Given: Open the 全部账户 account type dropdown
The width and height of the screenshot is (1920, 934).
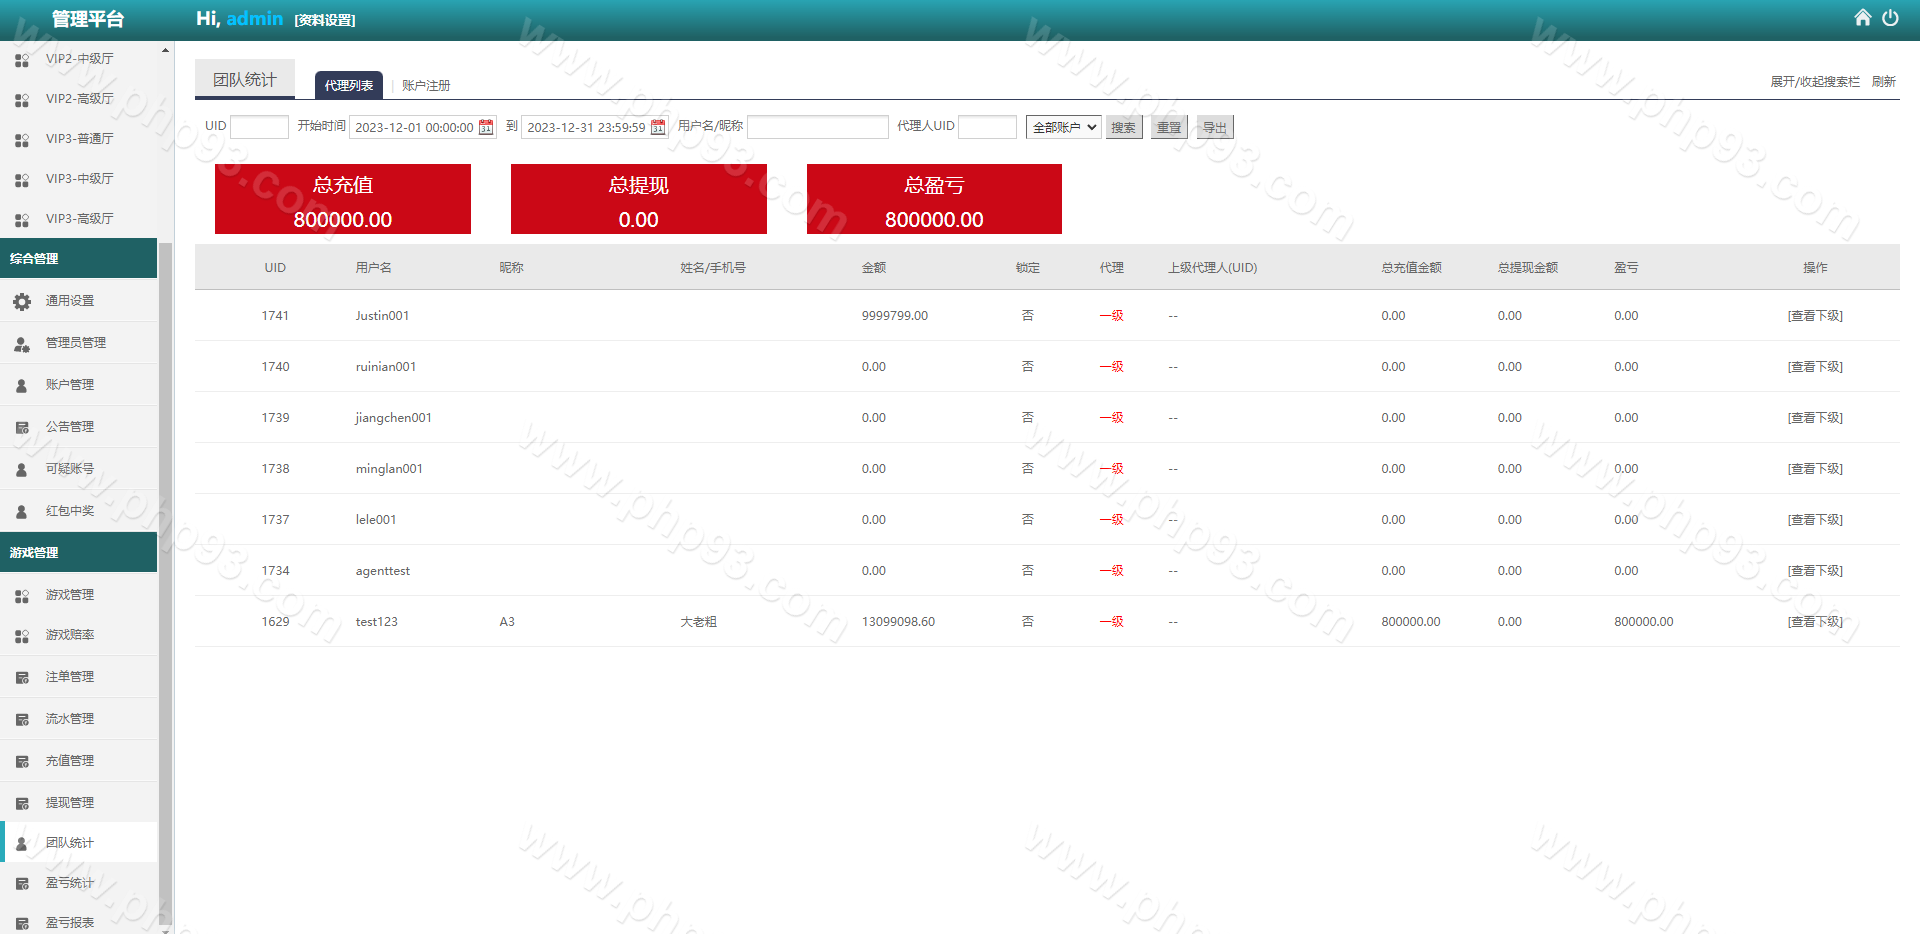Looking at the screenshot, I should pyautogui.click(x=1063, y=127).
